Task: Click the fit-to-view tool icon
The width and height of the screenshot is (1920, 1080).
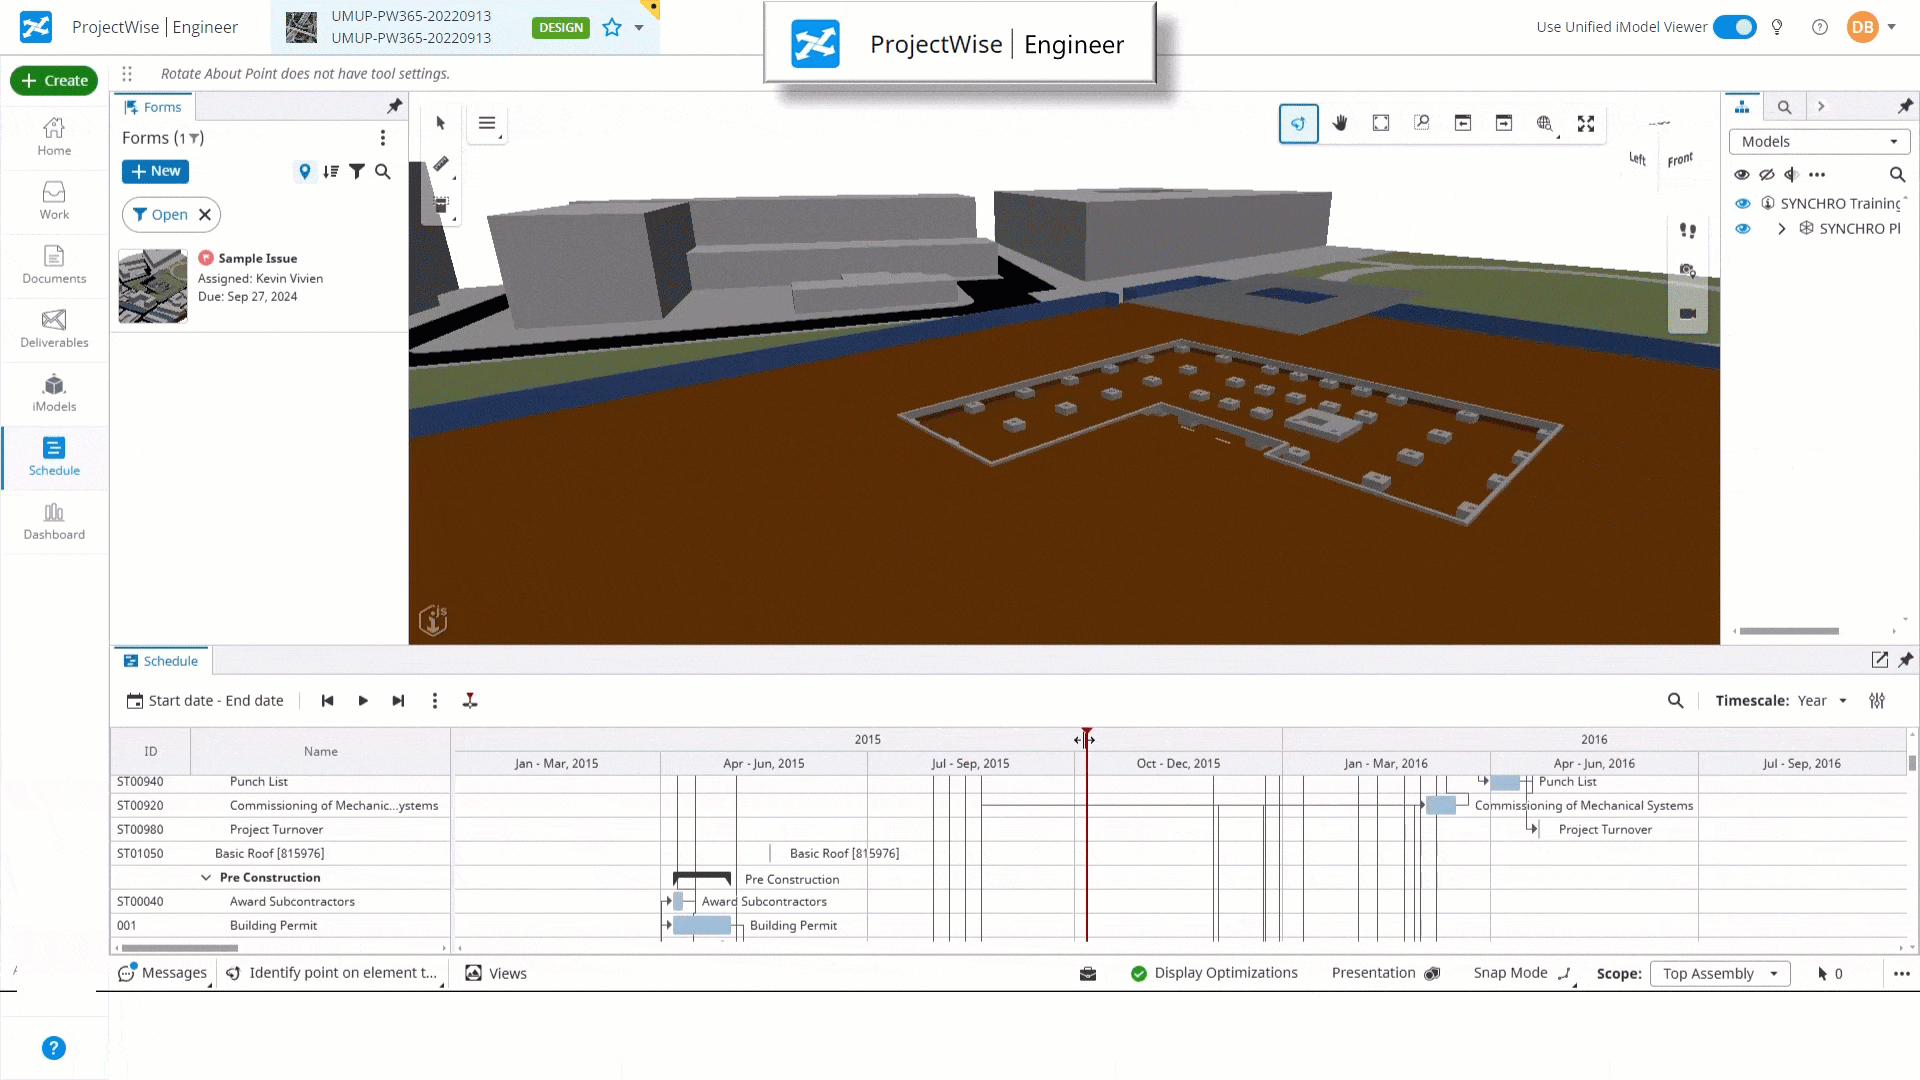Action: tap(1381, 123)
